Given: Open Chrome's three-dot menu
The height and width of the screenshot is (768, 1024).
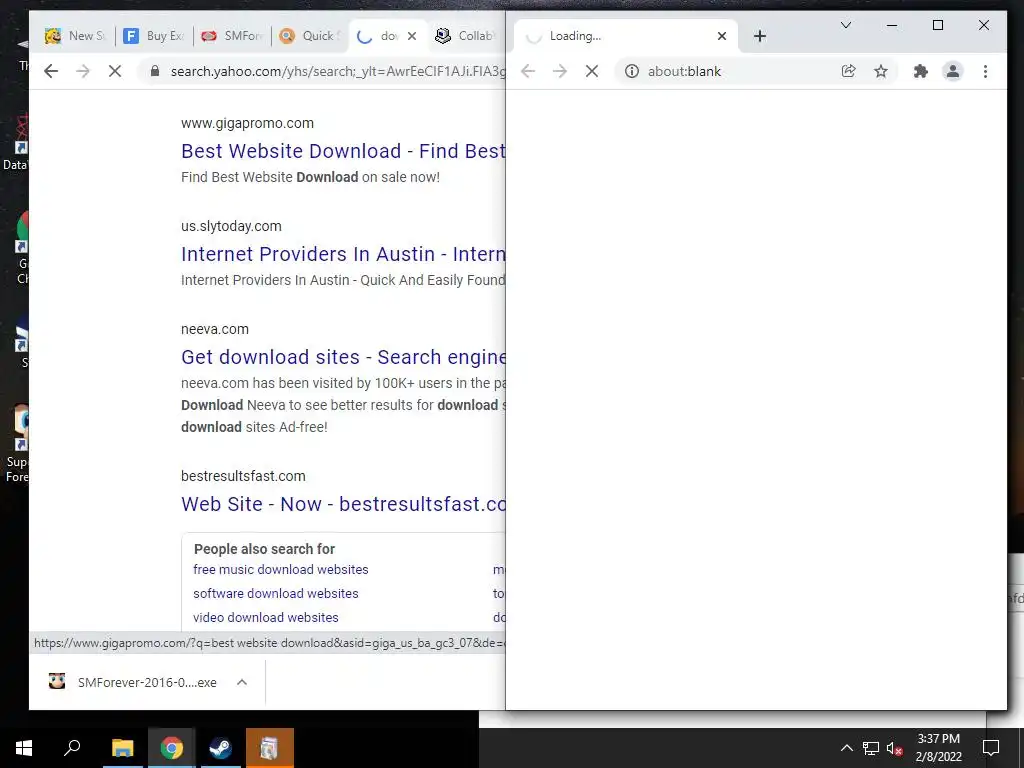Looking at the screenshot, I should click(x=985, y=71).
